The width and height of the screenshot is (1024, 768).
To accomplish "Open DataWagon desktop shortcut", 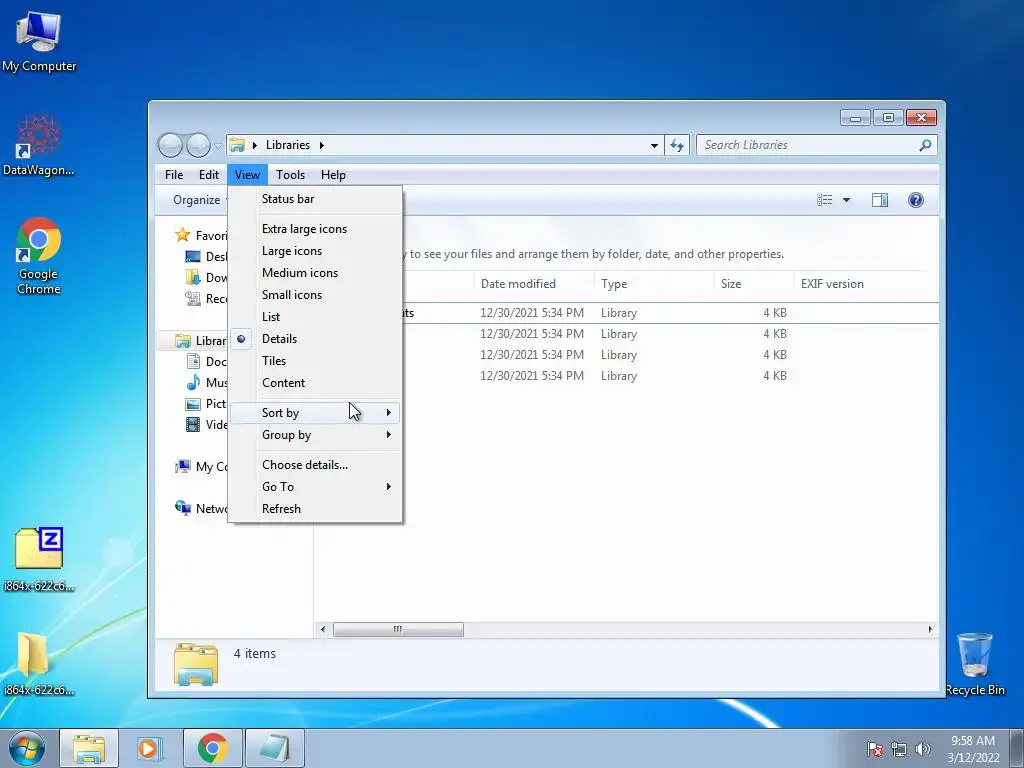I will point(39,146).
